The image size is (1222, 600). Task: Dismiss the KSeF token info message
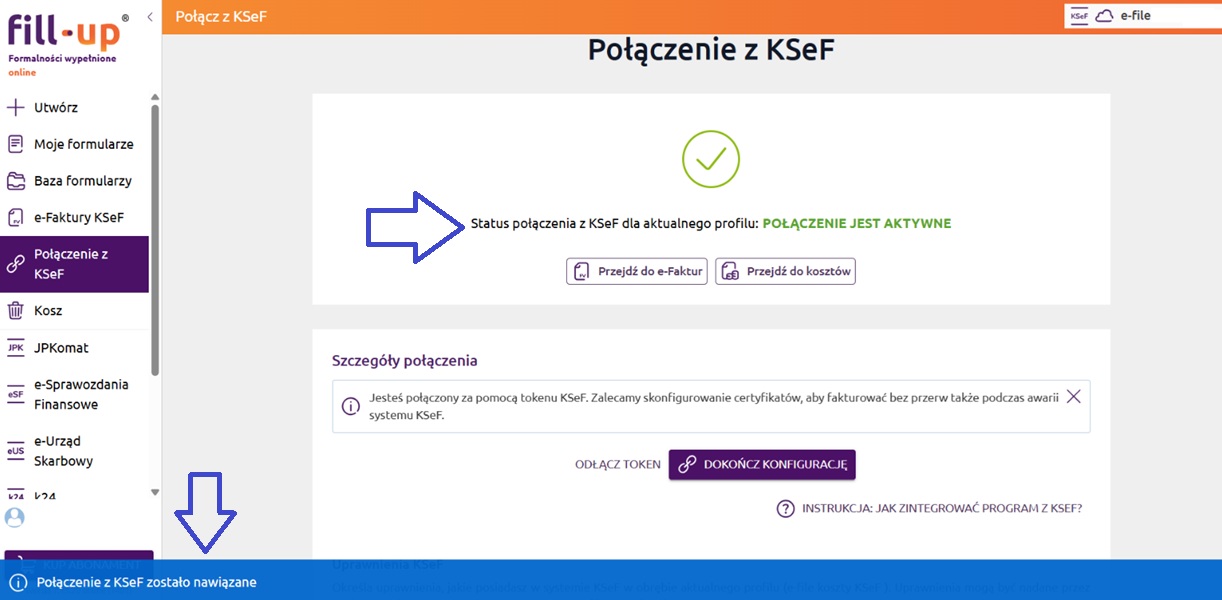point(1073,396)
